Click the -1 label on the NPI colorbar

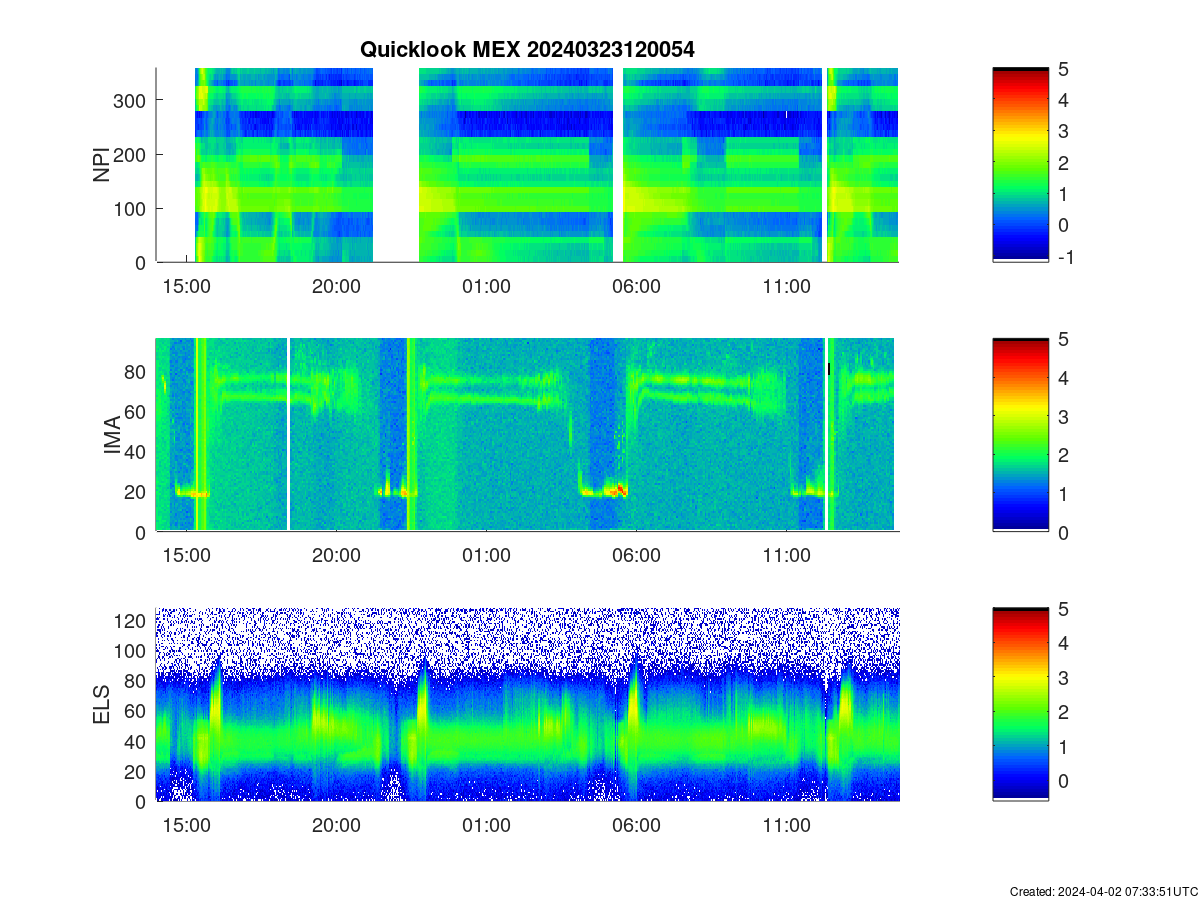point(1066,257)
